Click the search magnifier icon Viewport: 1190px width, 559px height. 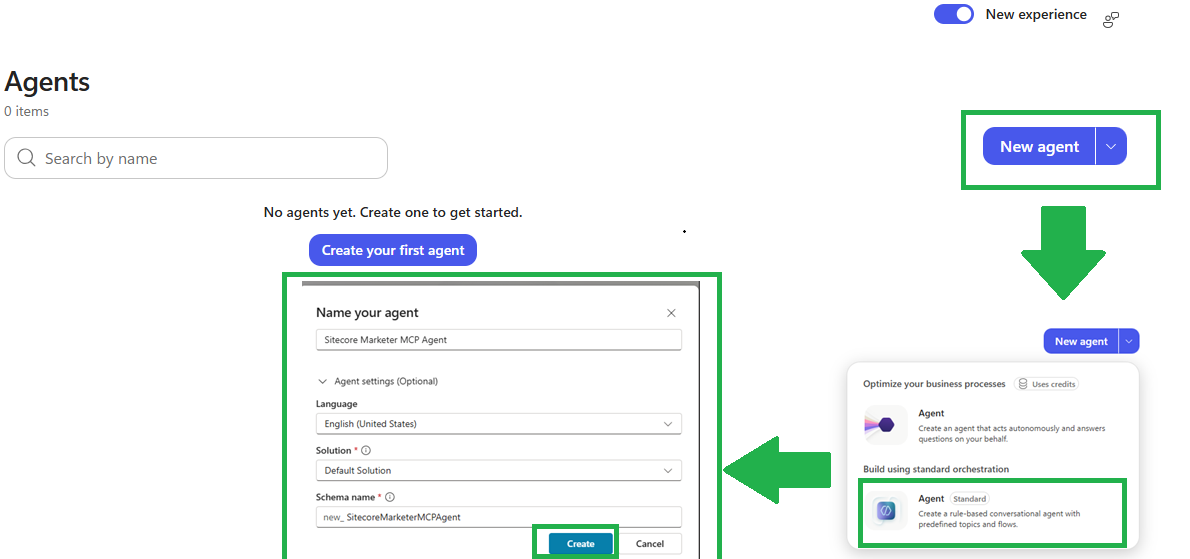tap(26, 158)
